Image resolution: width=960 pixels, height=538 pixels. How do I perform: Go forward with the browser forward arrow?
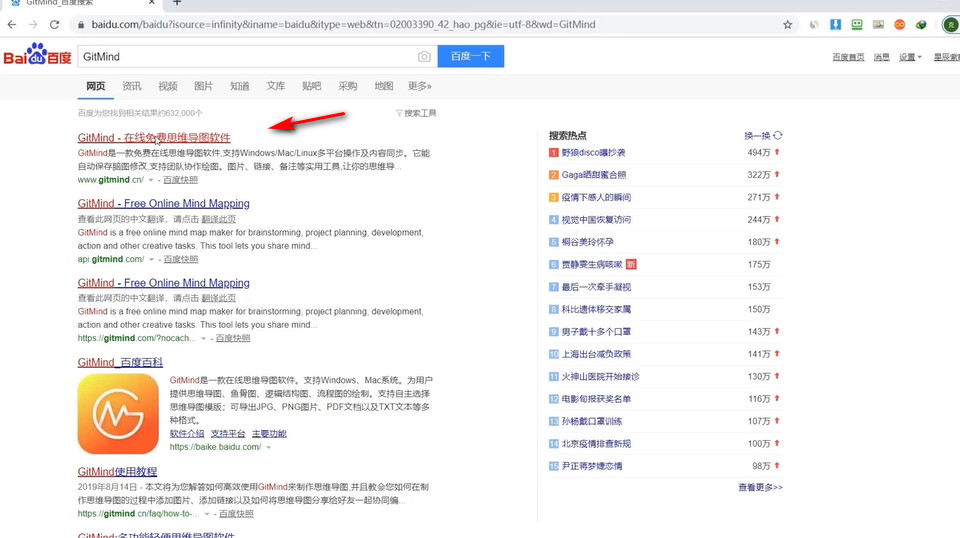[33, 24]
